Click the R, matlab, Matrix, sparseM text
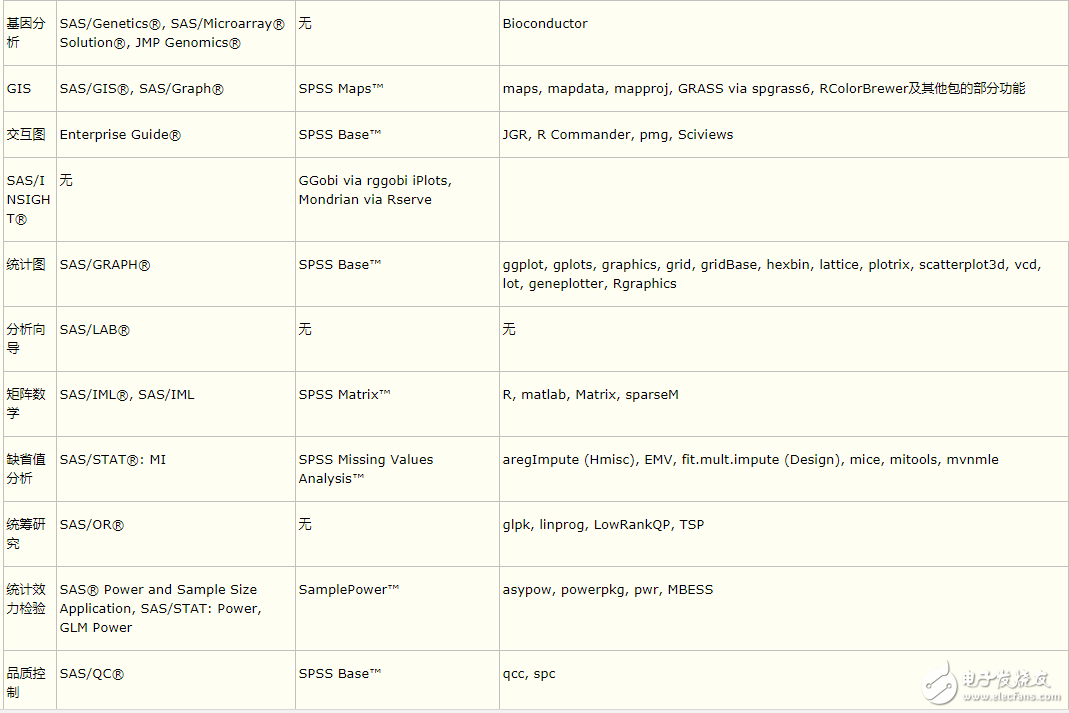Viewport: 1069px width, 713px height. (x=590, y=395)
